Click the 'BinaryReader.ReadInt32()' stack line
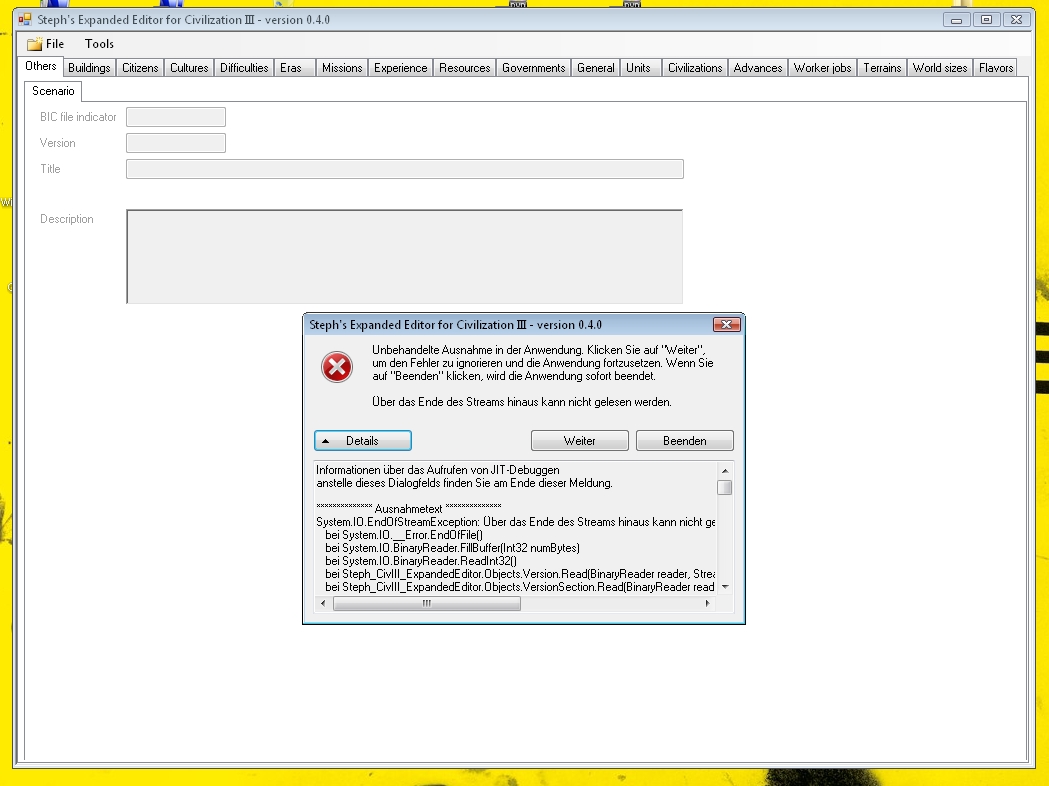1049x786 pixels. point(421,561)
